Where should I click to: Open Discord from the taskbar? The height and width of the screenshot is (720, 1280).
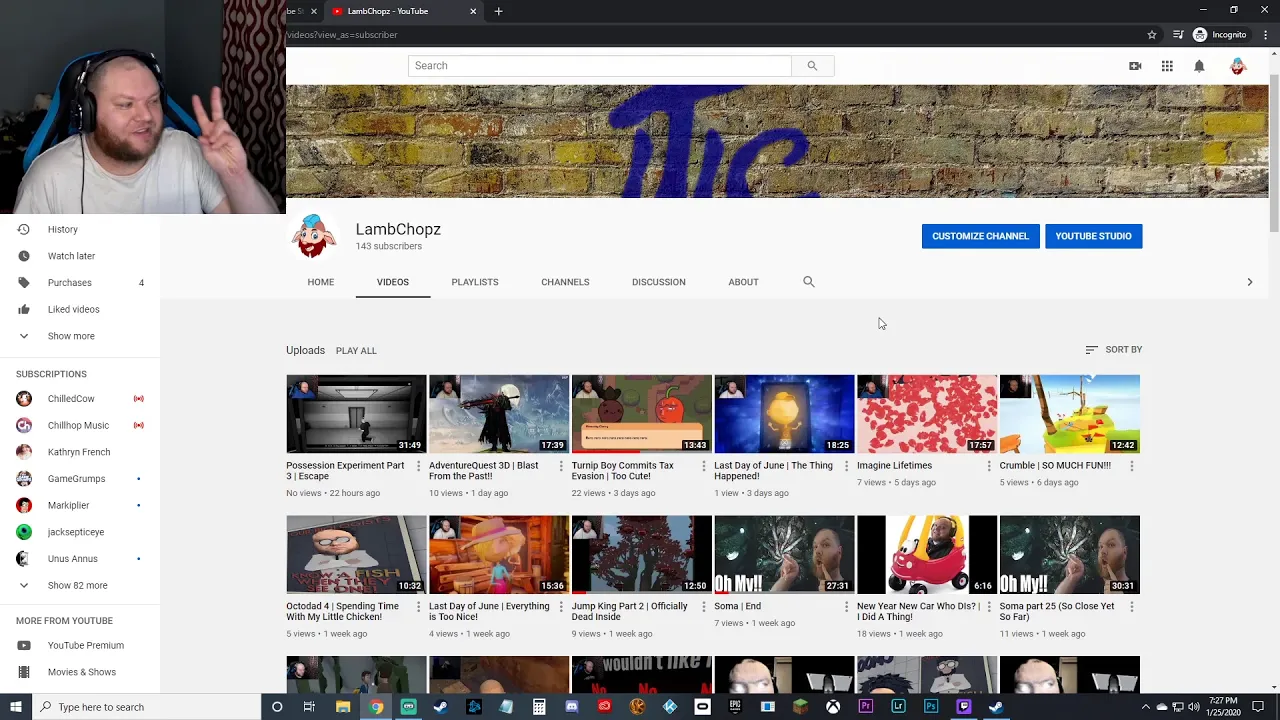point(571,707)
